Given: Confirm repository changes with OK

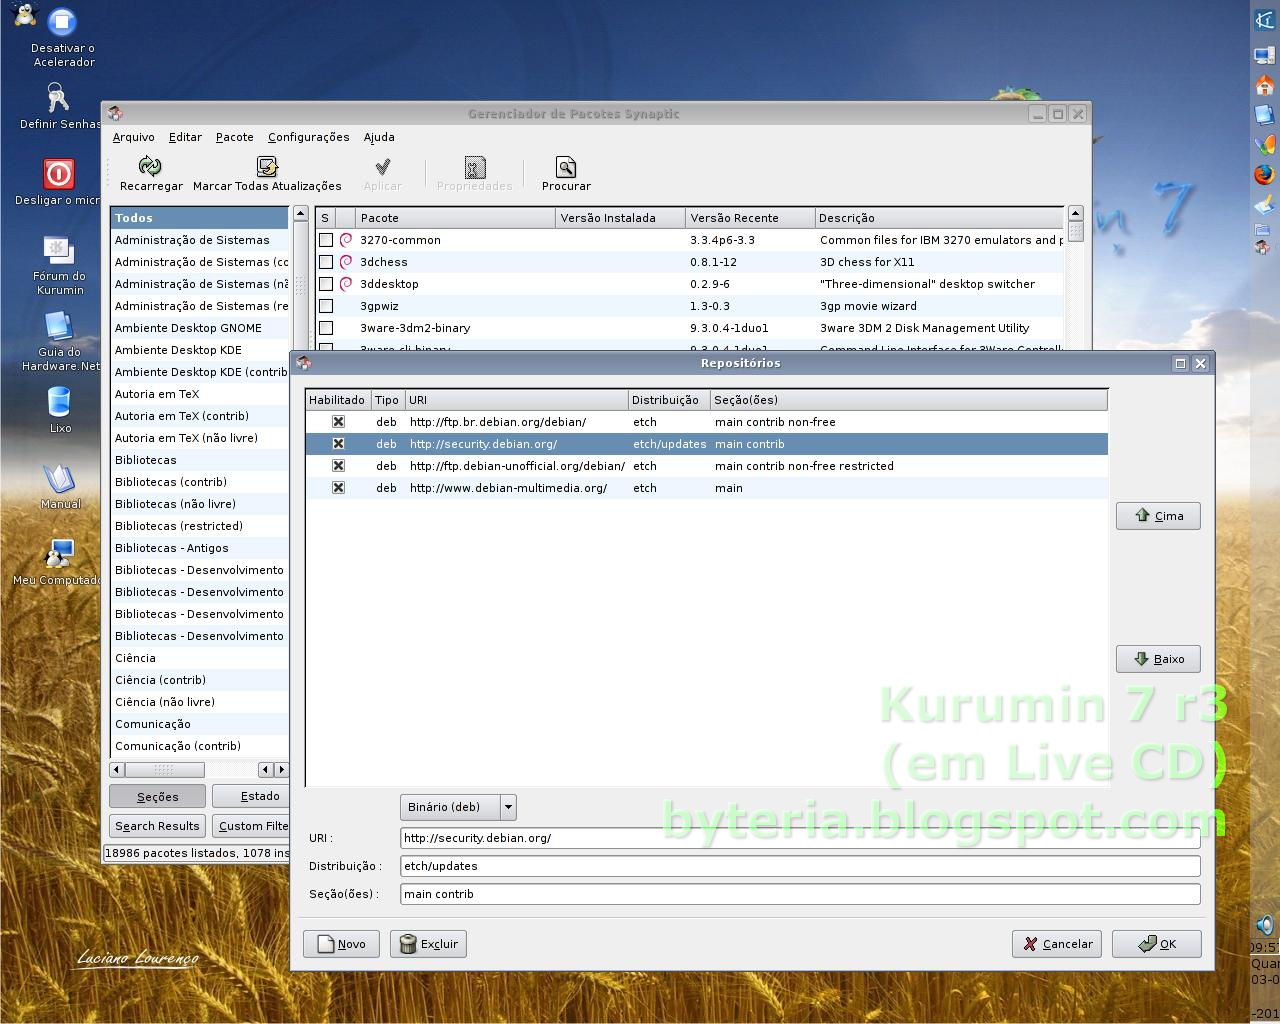Looking at the screenshot, I should [x=1156, y=943].
